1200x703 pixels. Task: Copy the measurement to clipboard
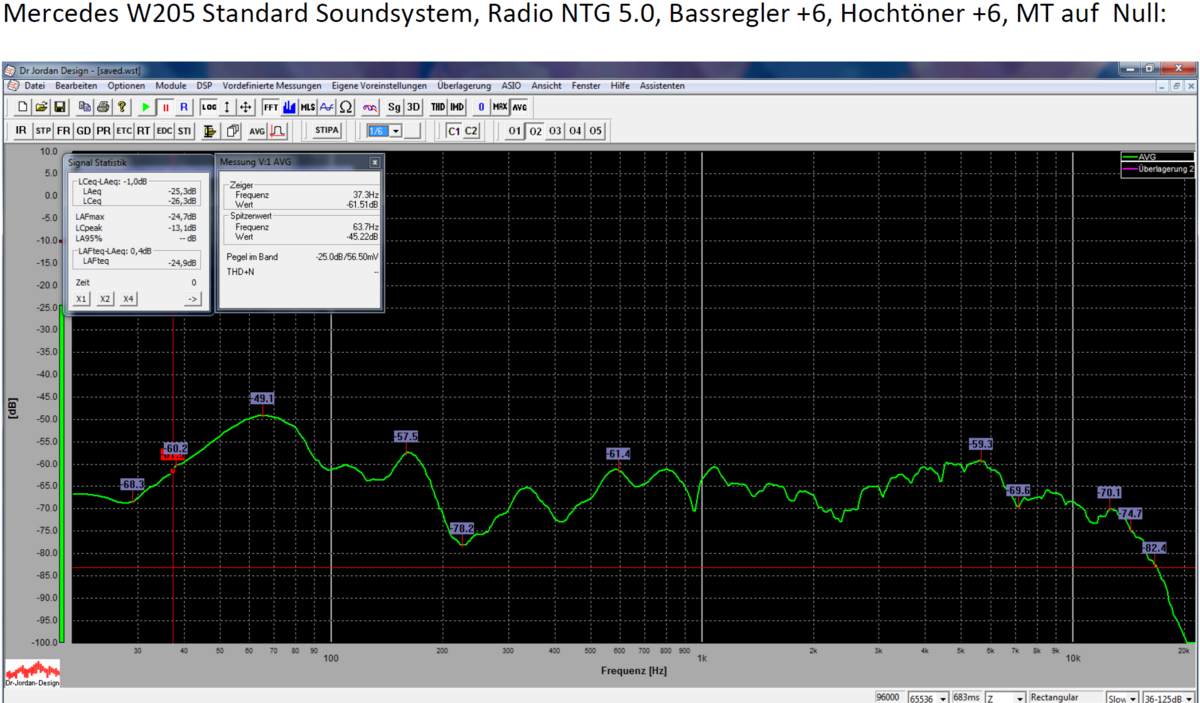pyautogui.click(x=85, y=106)
